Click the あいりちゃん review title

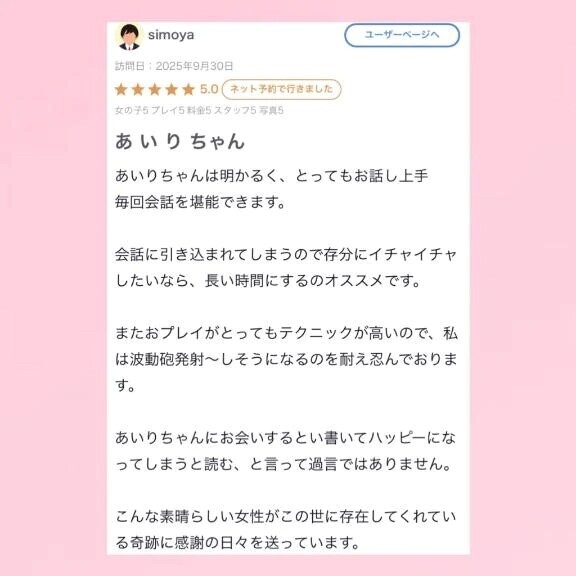point(180,141)
